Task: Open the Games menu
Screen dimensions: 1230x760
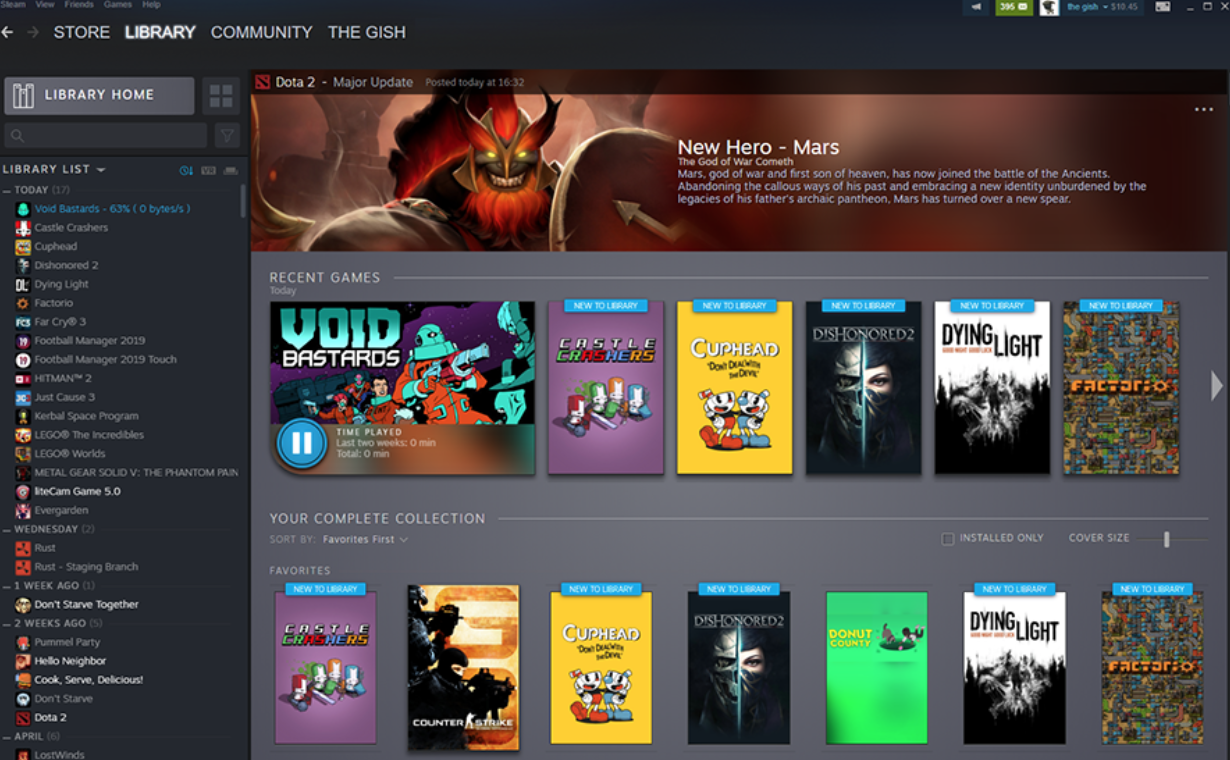Action: coord(118,5)
